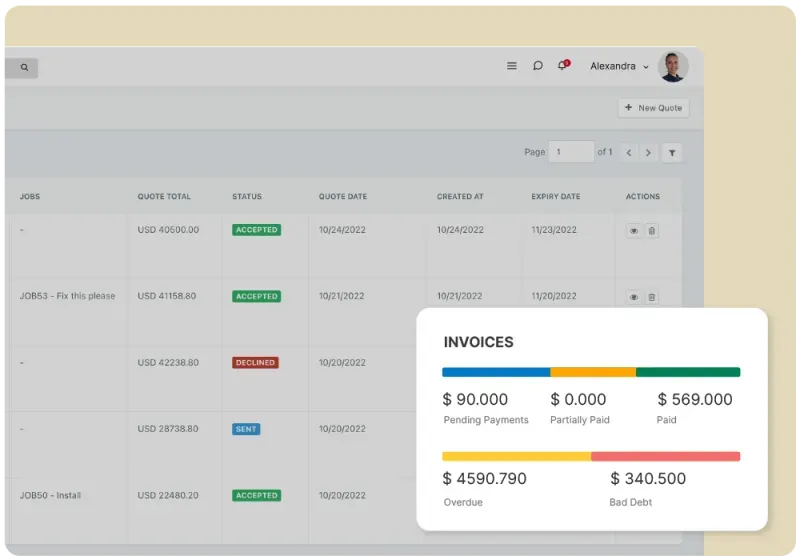Click Alexandra's profile avatar
This screenshot has width=800, height=560.
(673, 66)
